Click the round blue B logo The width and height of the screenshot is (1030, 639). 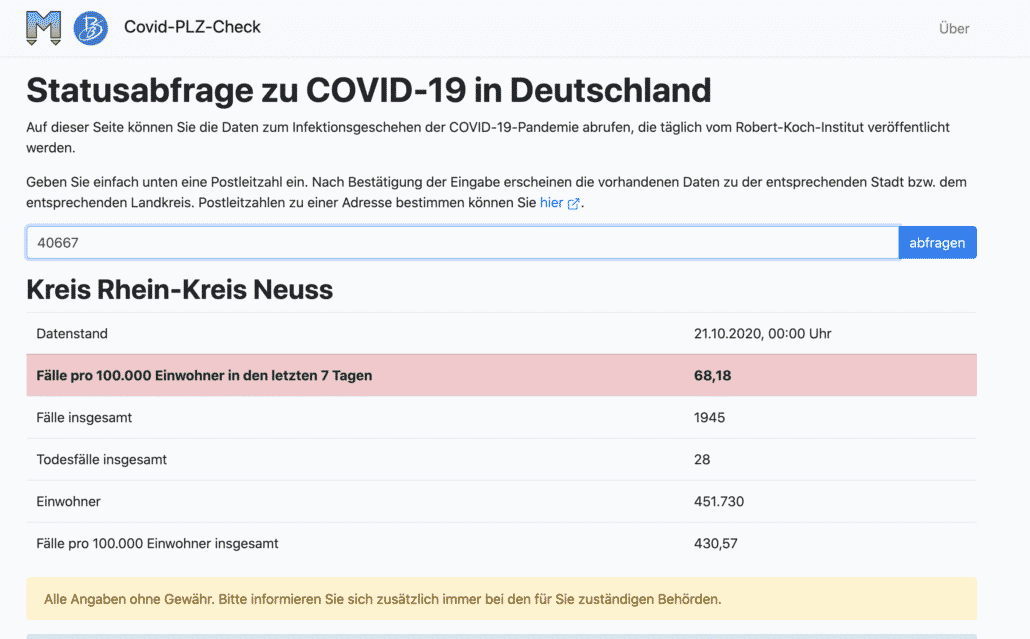91,28
